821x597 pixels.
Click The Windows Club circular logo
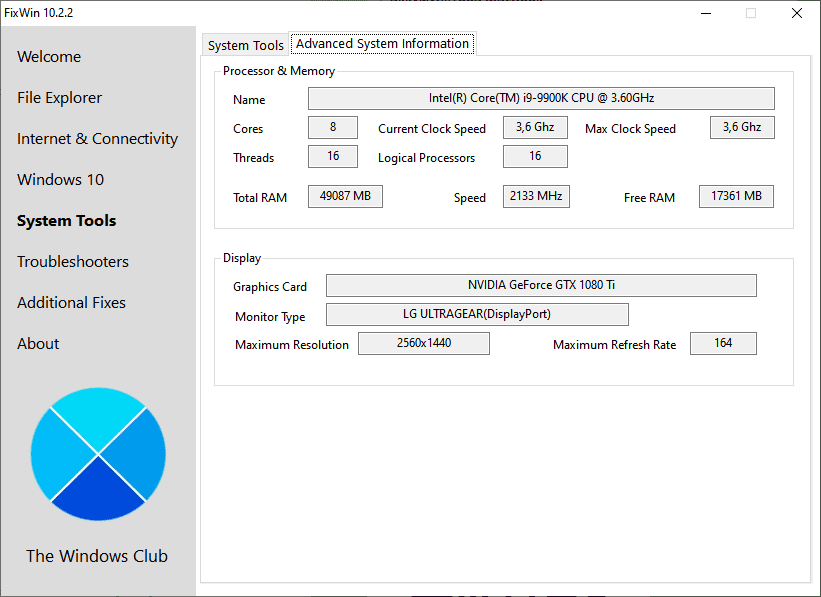(x=98, y=454)
